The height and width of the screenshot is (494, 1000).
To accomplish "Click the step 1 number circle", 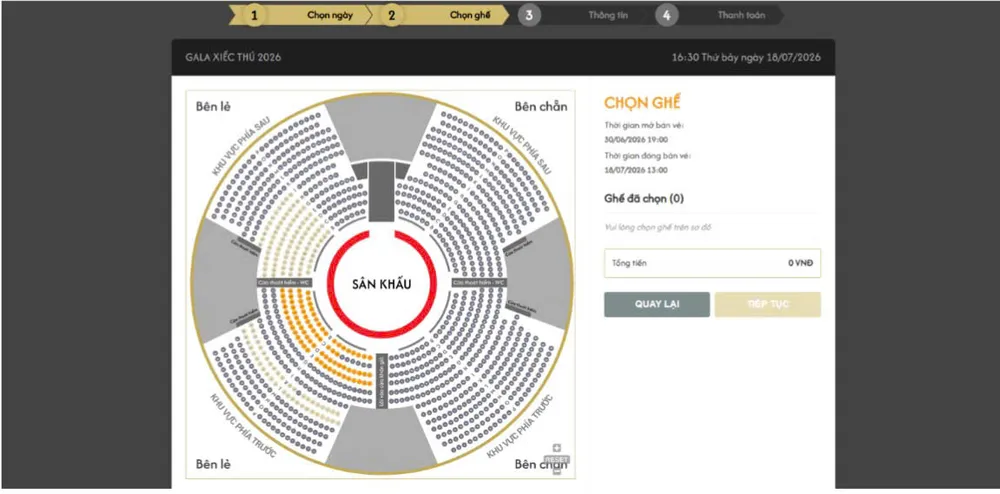I will click(x=254, y=16).
